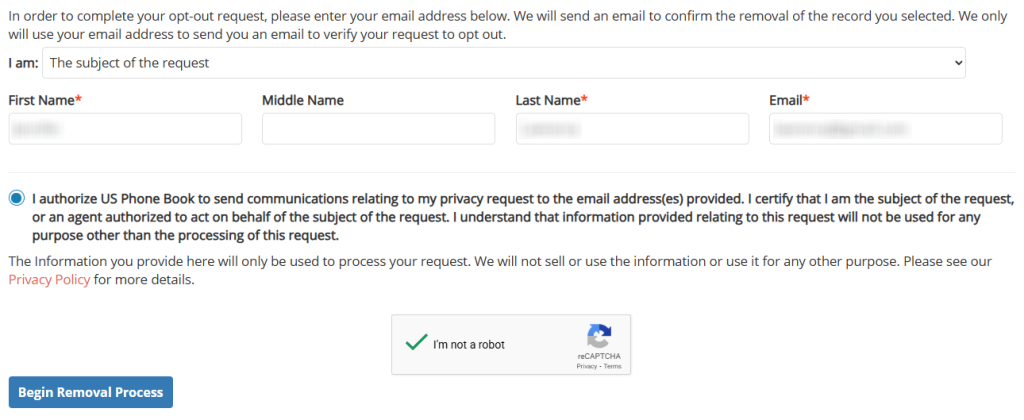Open the Privacy Policy link
Image resolution: width=1024 pixels, height=420 pixels.
(49, 280)
